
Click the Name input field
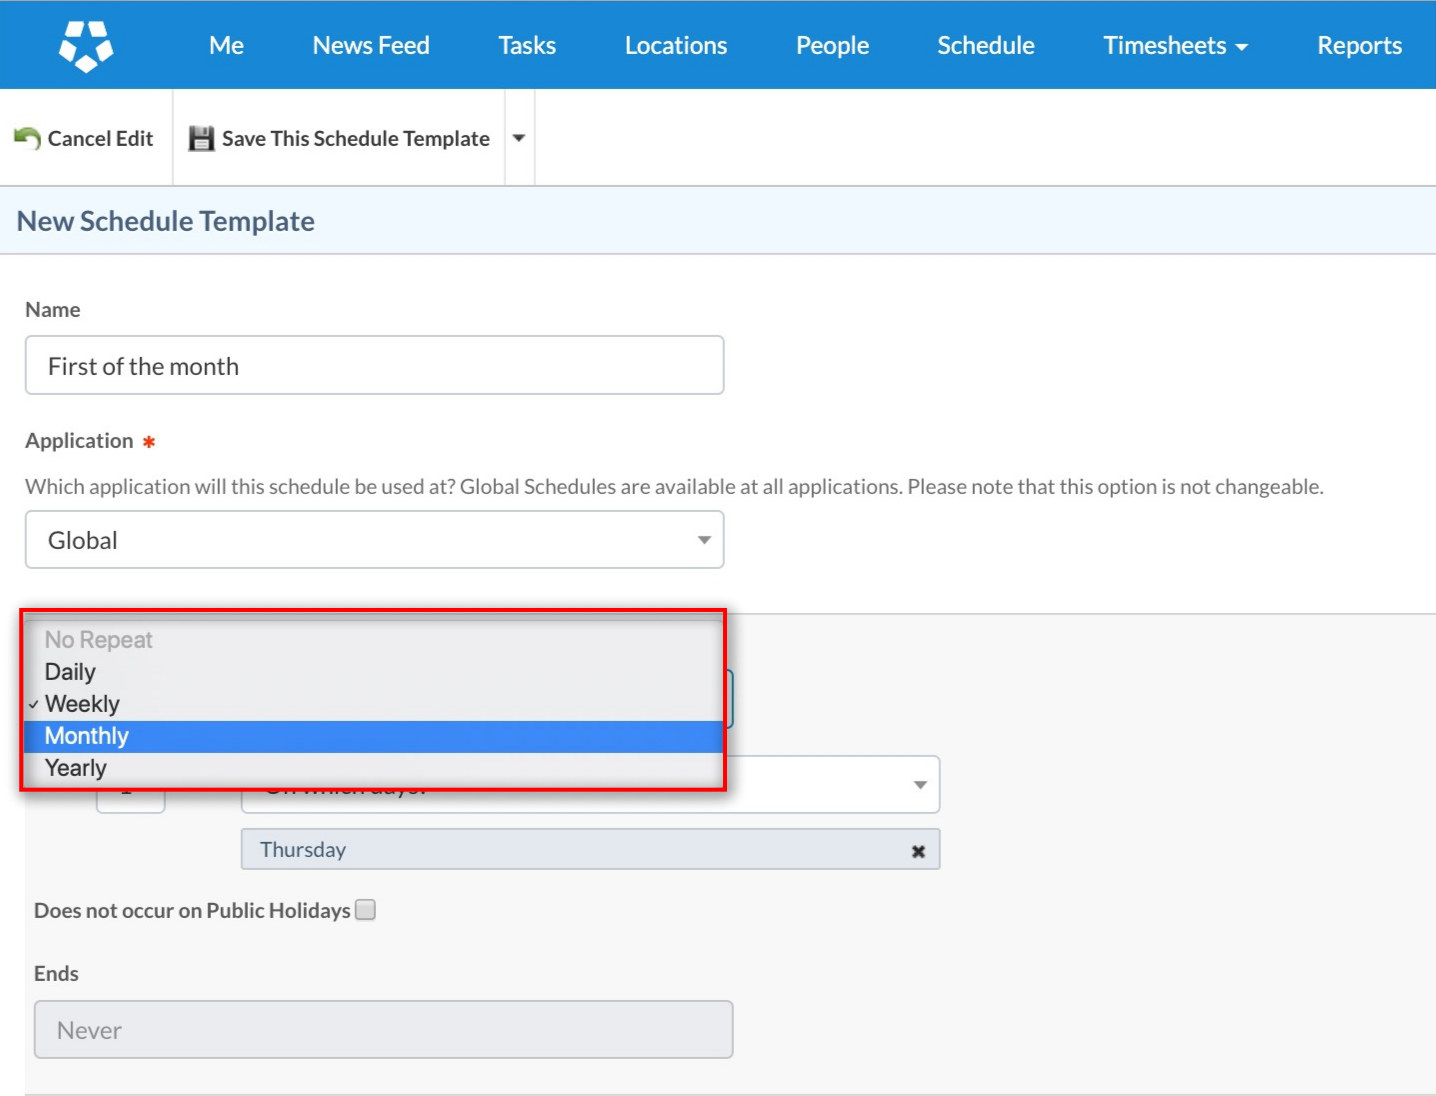click(x=374, y=365)
